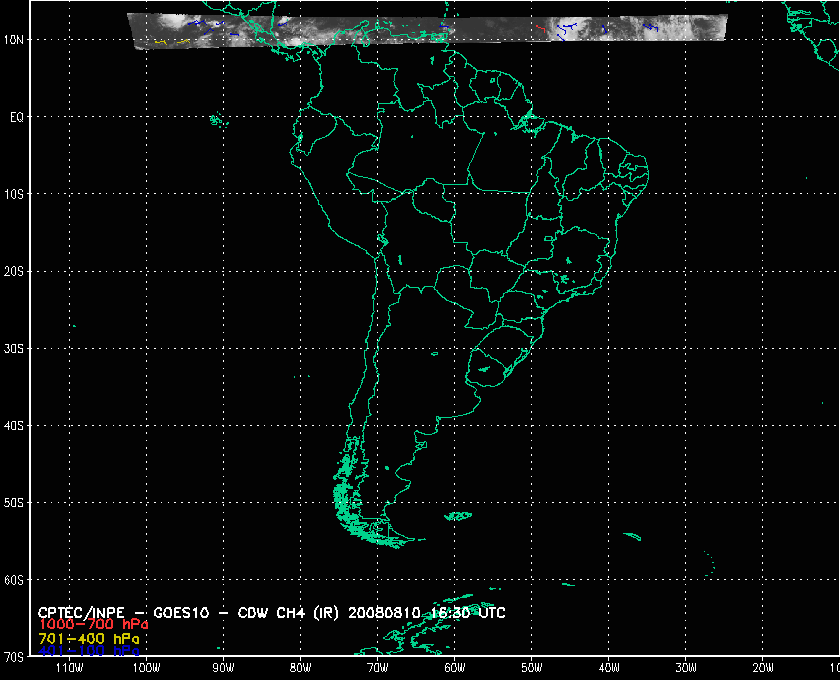Click the Galapagos Islands outline near the equator
The height and width of the screenshot is (680, 840).
(x=215, y=121)
